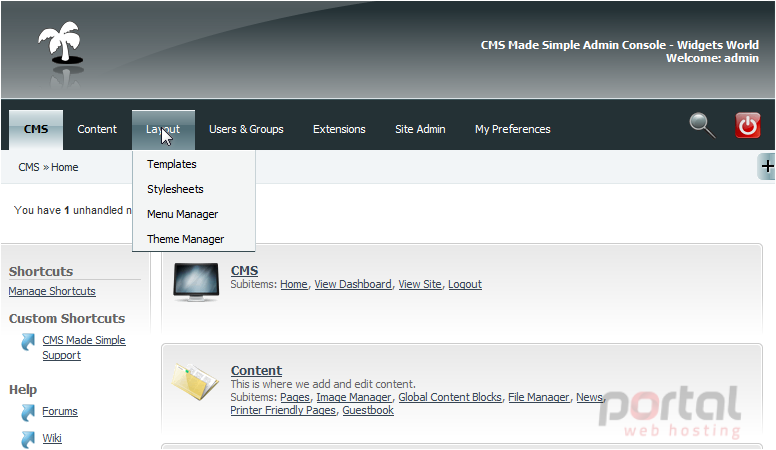This screenshot has width=776, height=450.
Task: Expand the plus panel toggle at right
Action: tap(767, 166)
